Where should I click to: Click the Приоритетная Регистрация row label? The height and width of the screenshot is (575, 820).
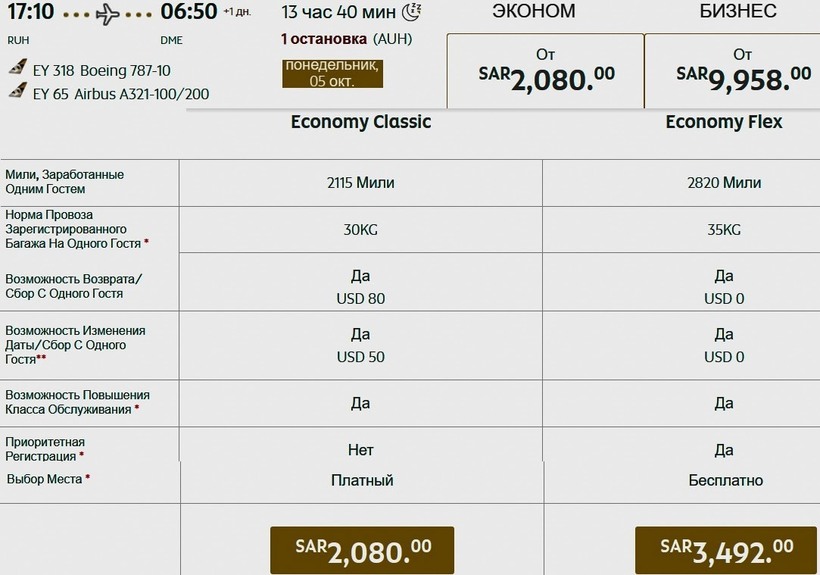coord(46,448)
